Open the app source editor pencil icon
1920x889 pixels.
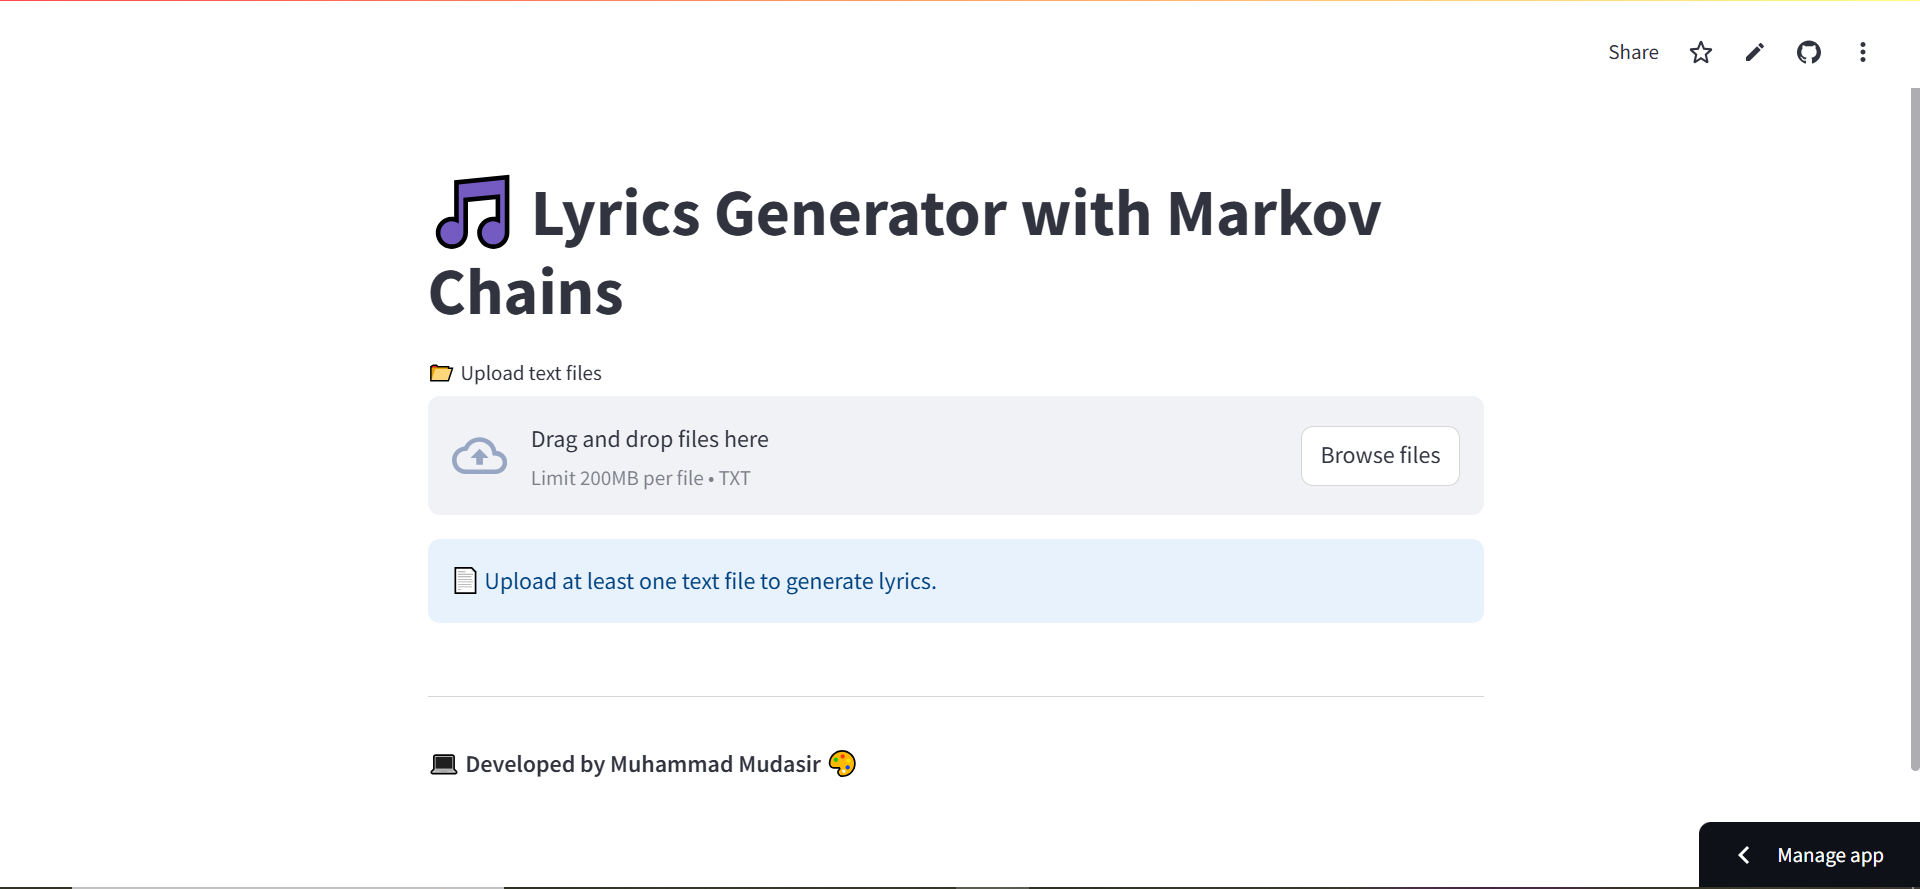[x=1754, y=52]
